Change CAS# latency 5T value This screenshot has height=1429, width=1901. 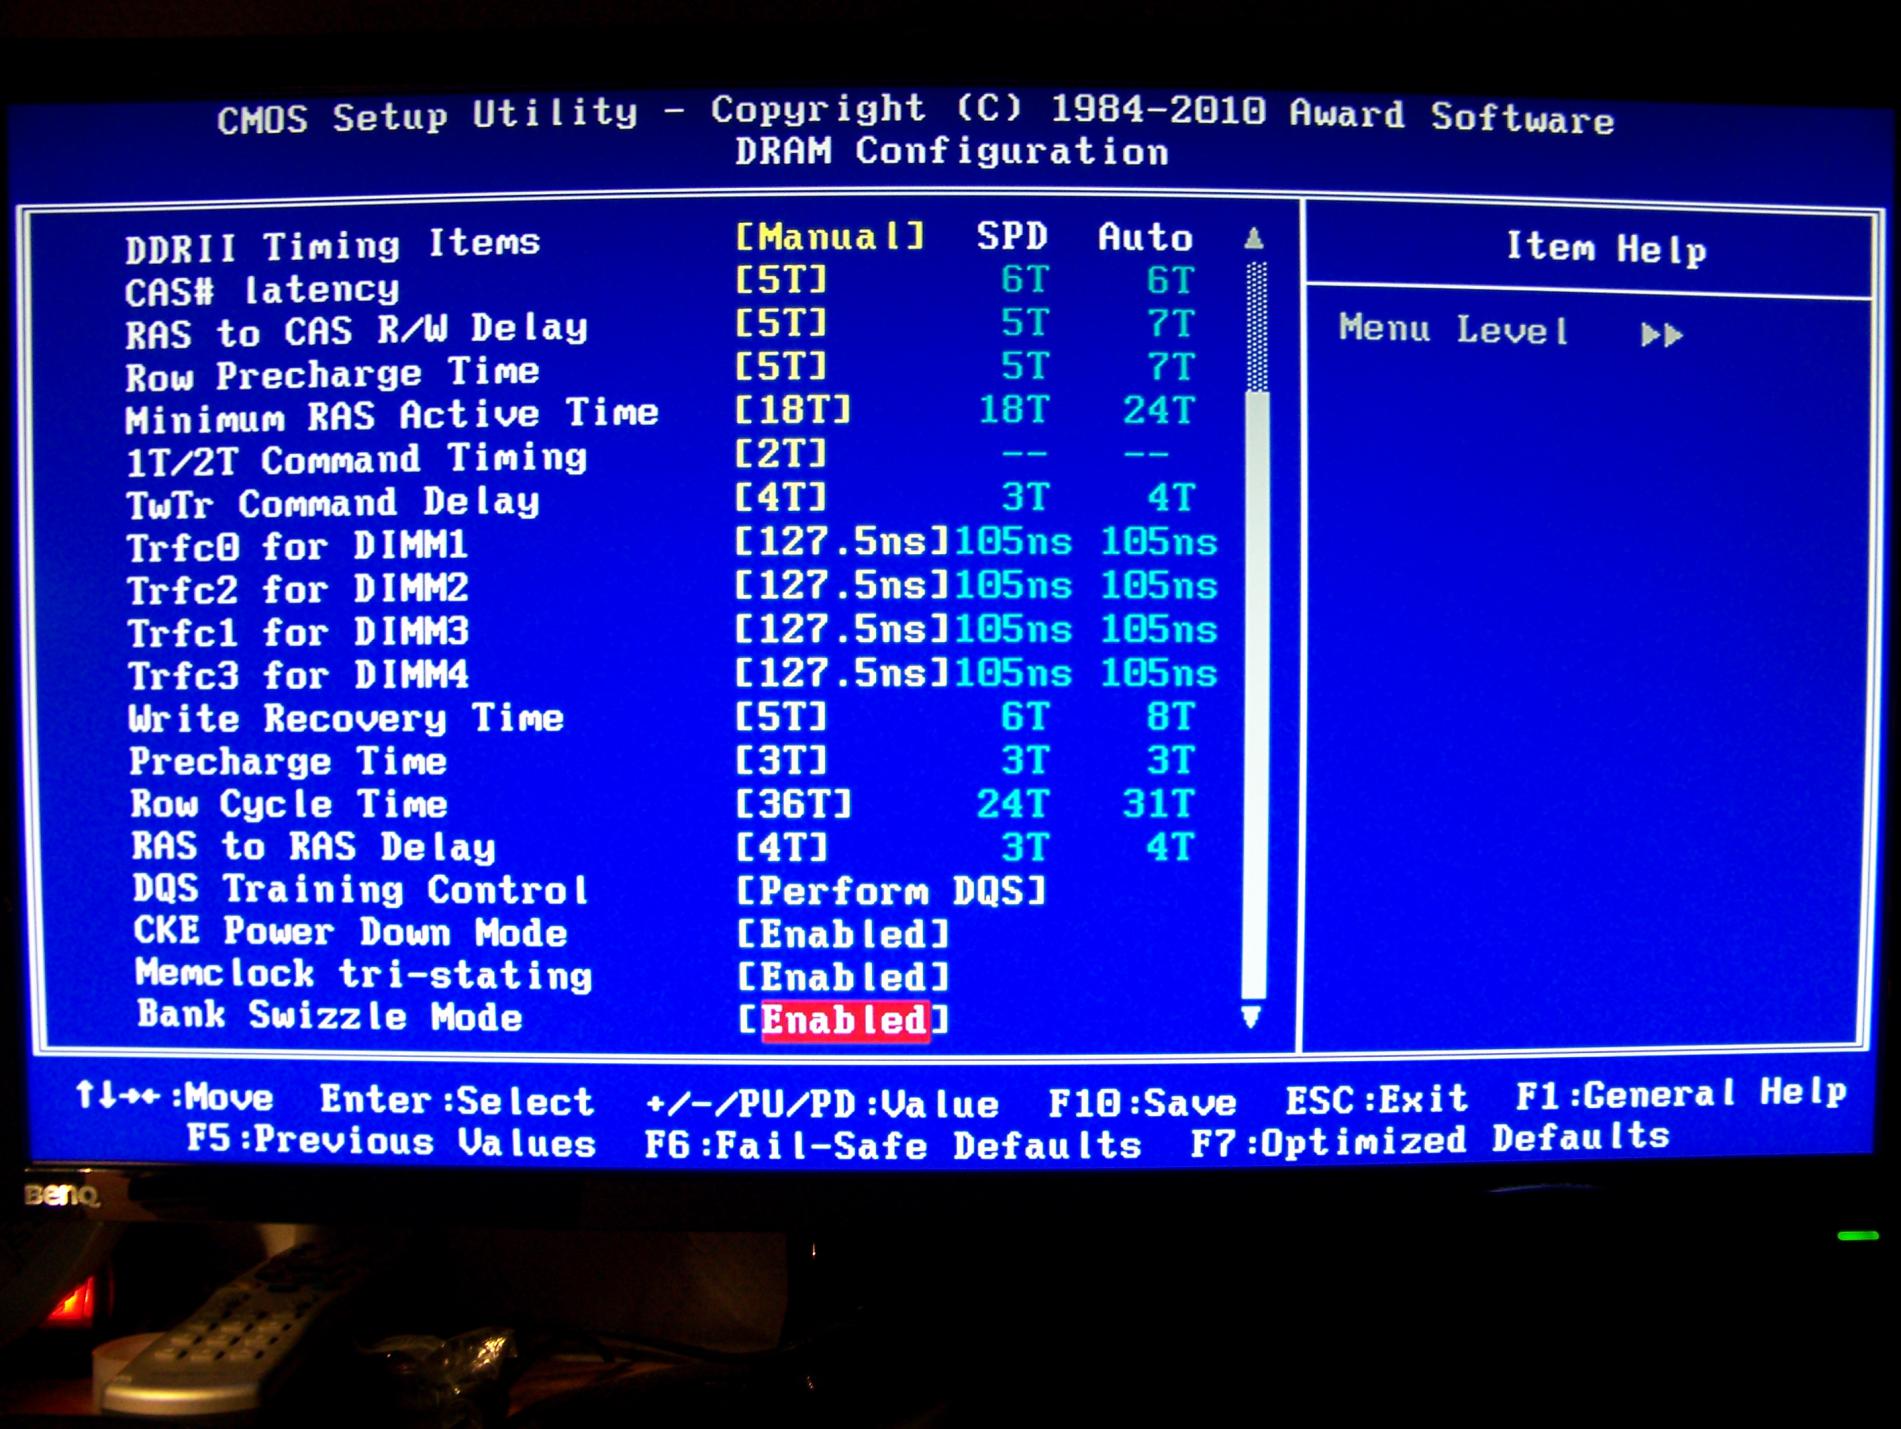(782, 280)
